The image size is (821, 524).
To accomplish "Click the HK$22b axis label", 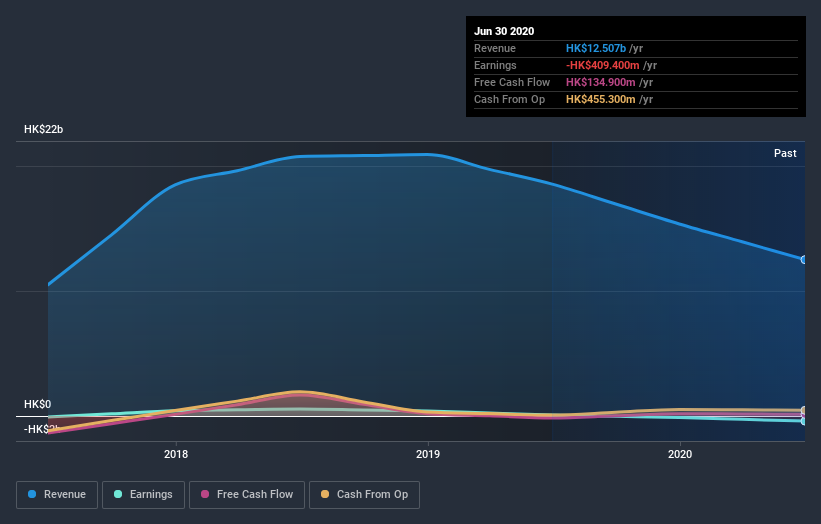I will coord(43,129).
